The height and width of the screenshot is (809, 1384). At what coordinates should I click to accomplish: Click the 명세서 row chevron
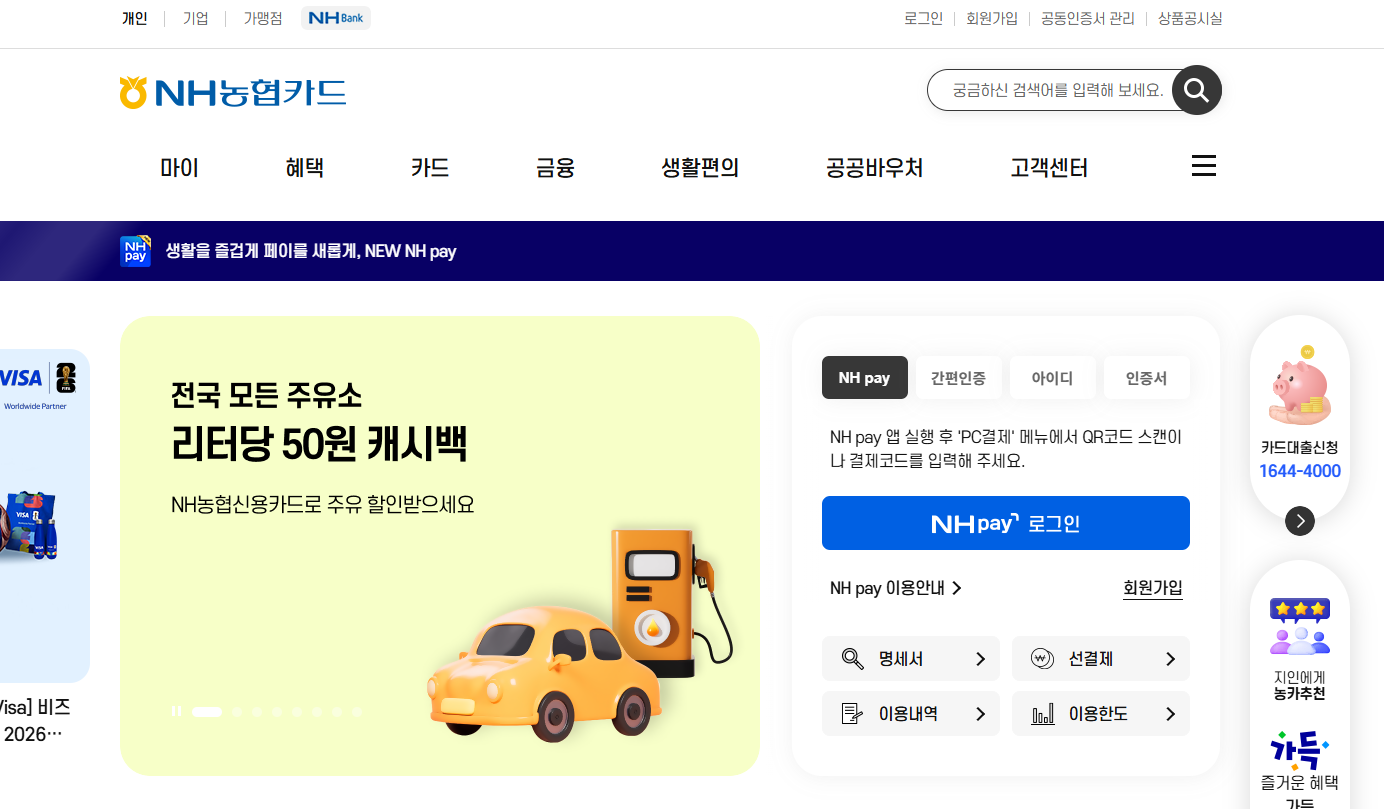tap(980, 659)
